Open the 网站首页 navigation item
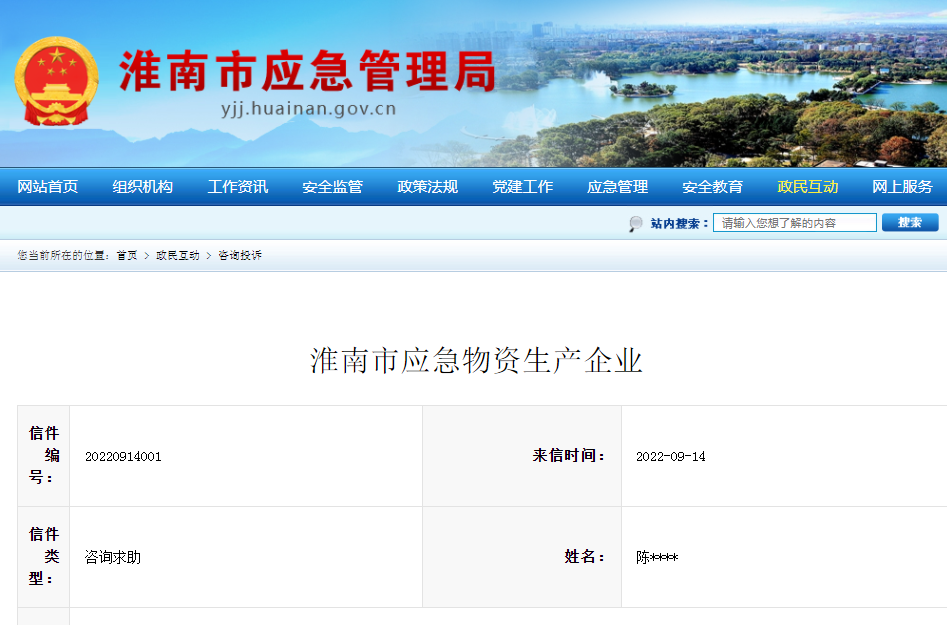Viewport: 947px width, 625px height. click(x=46, y=187)
